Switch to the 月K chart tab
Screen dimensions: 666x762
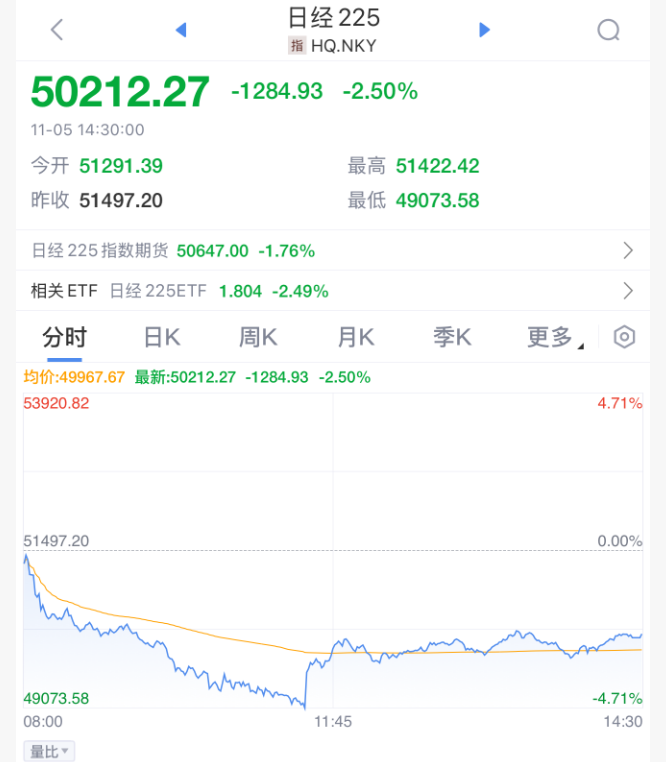pyautogui.click(x=355, y=337)
